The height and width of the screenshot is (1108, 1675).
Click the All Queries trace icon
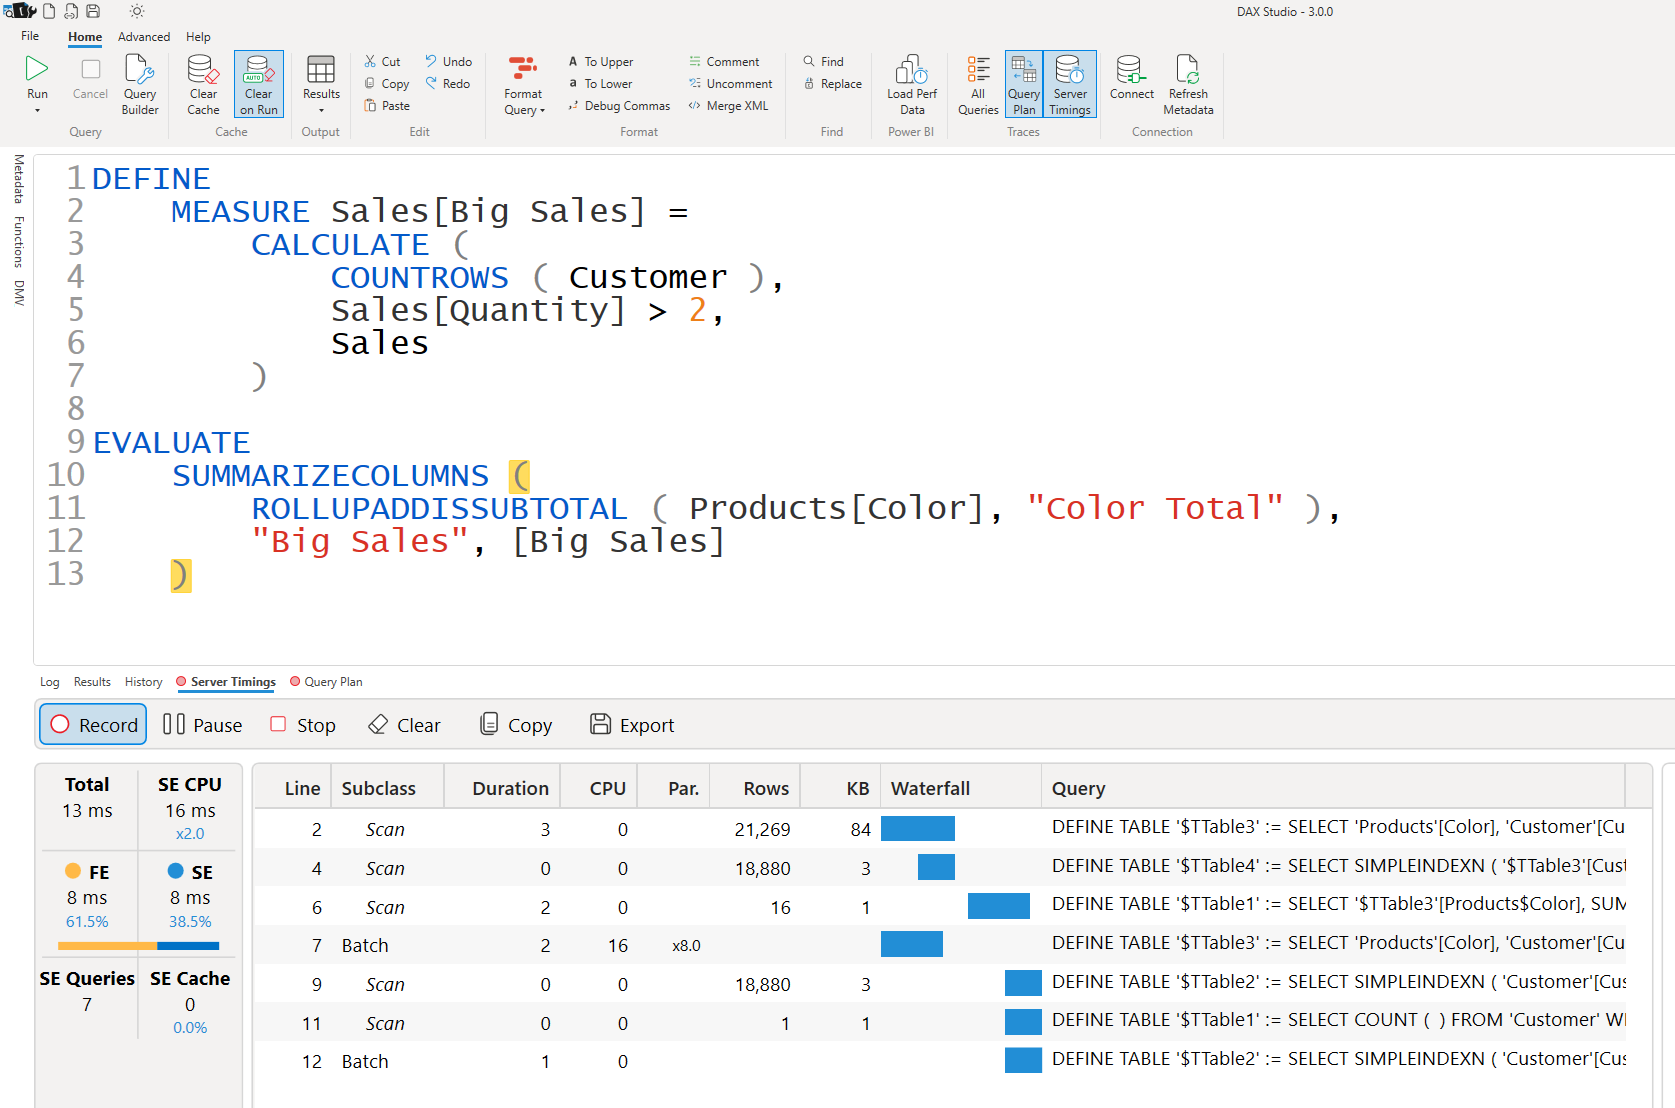point(977,84)
